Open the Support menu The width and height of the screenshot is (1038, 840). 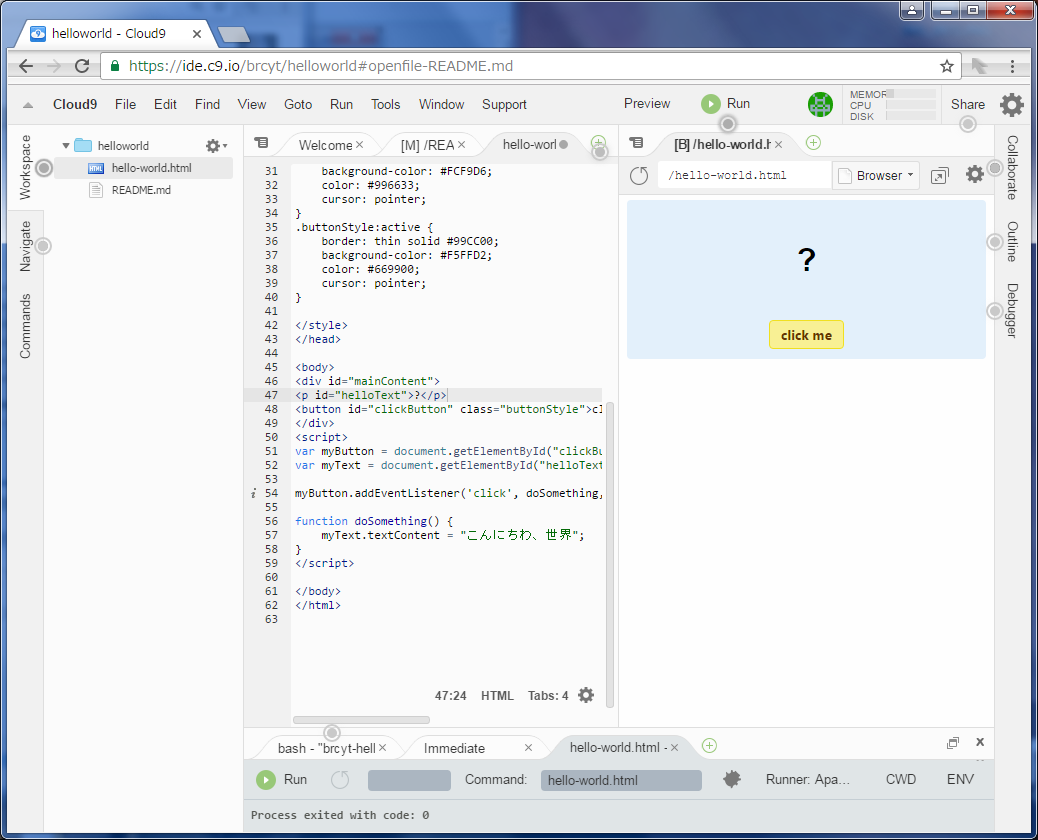coord(504,105)
